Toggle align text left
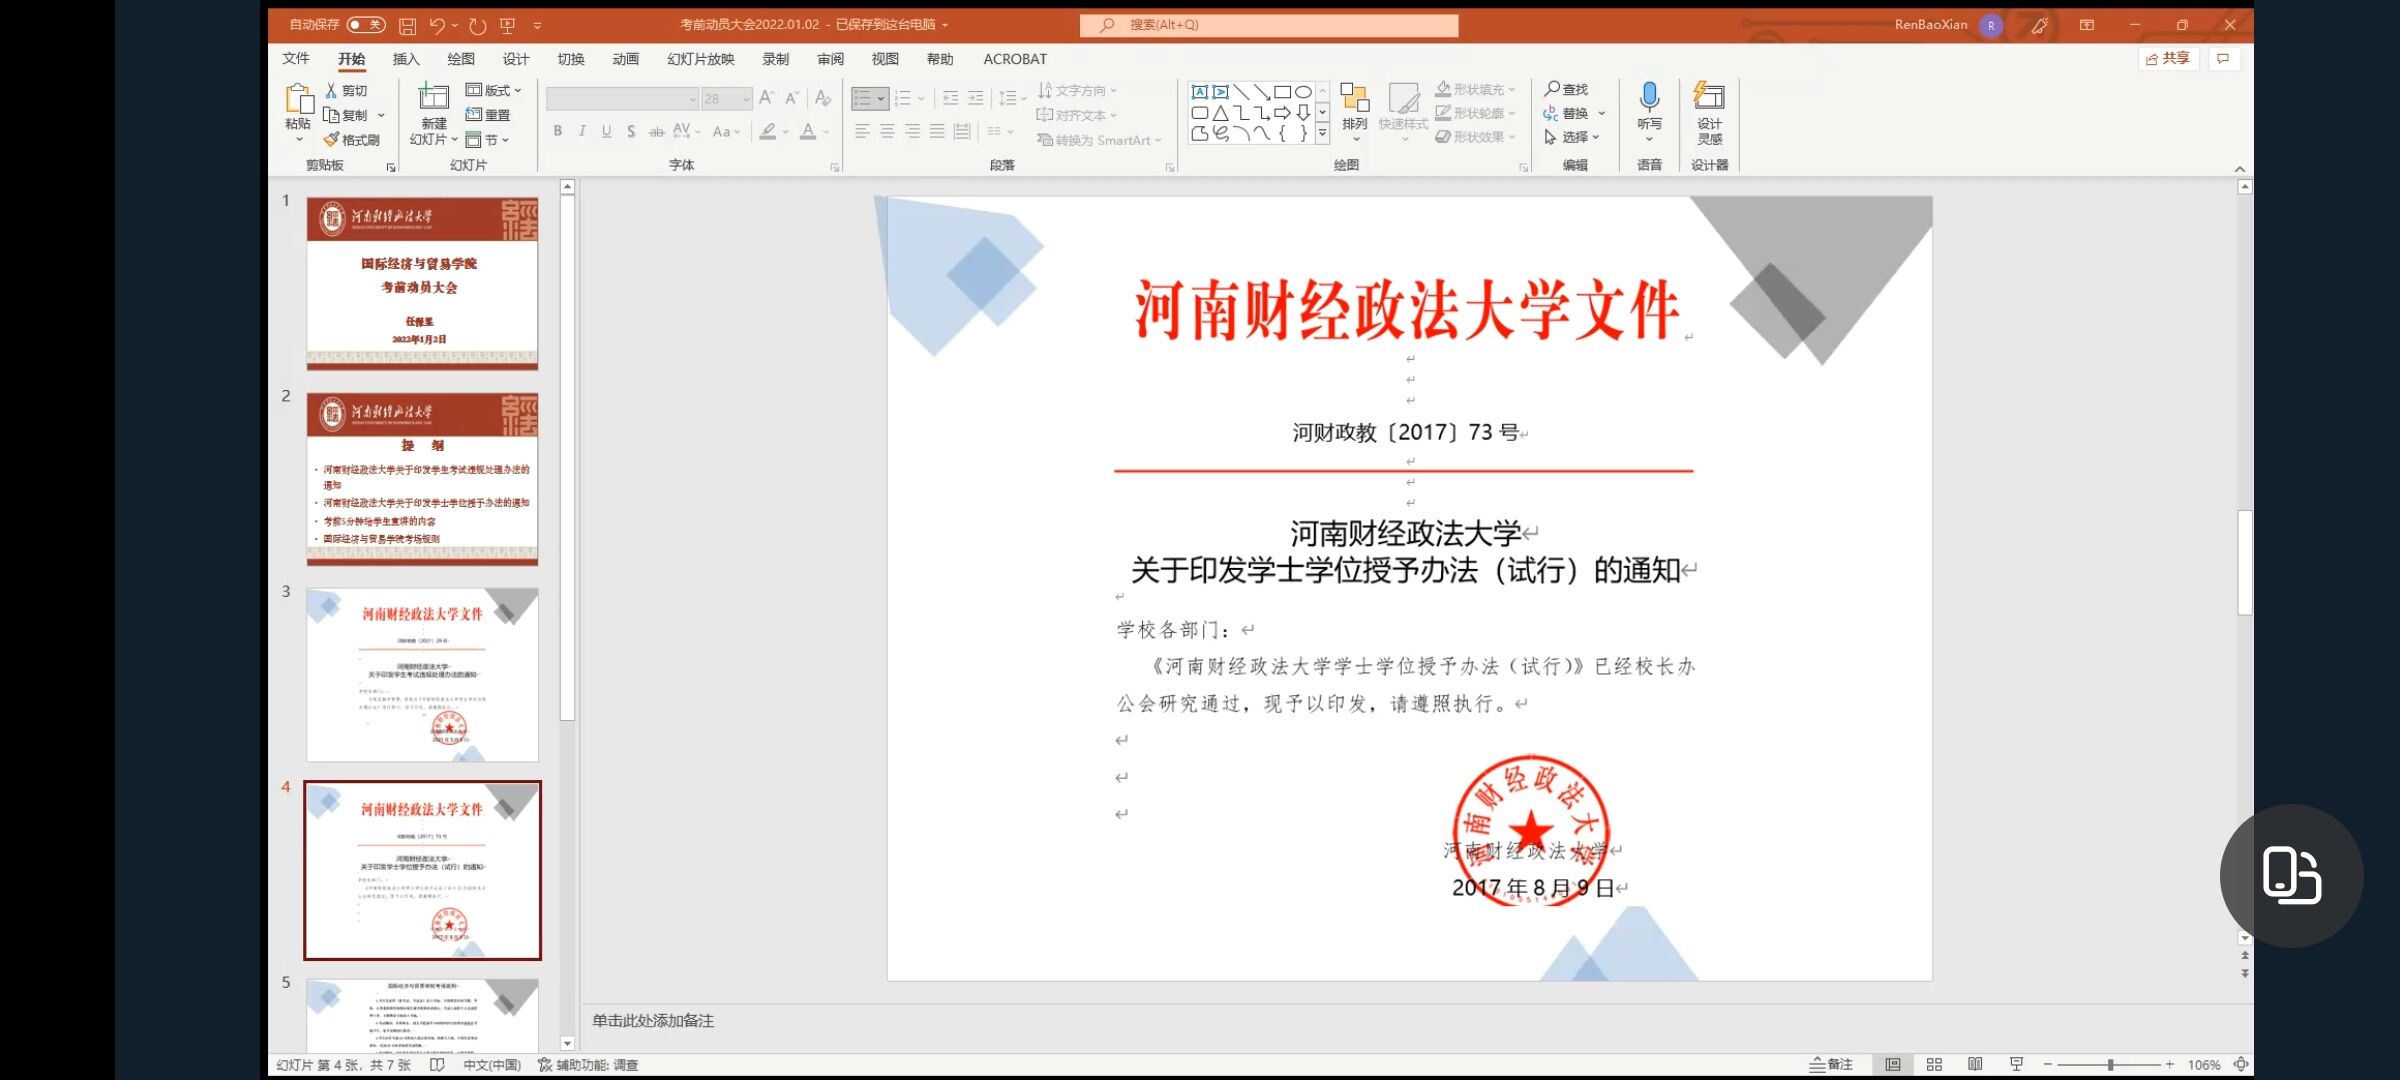Screen dimensions: 2400x1080 pos(862,131)
